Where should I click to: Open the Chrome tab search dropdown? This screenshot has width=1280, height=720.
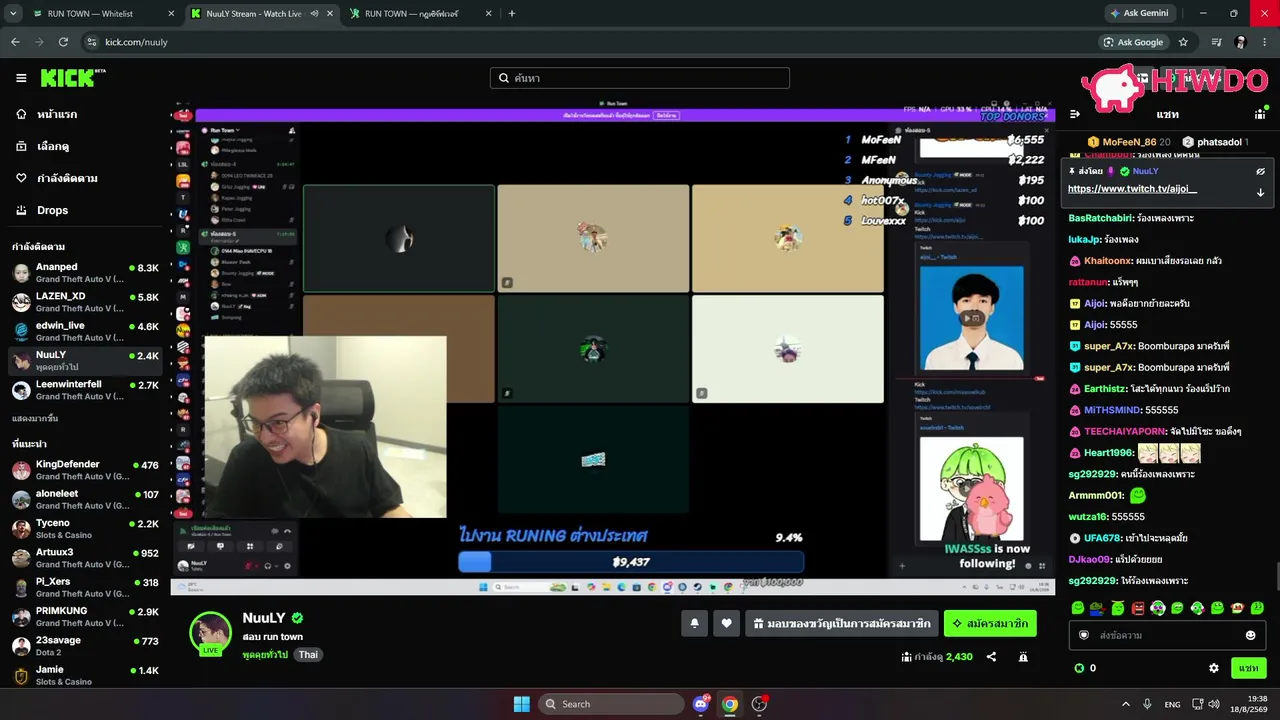tap(13, 14)
